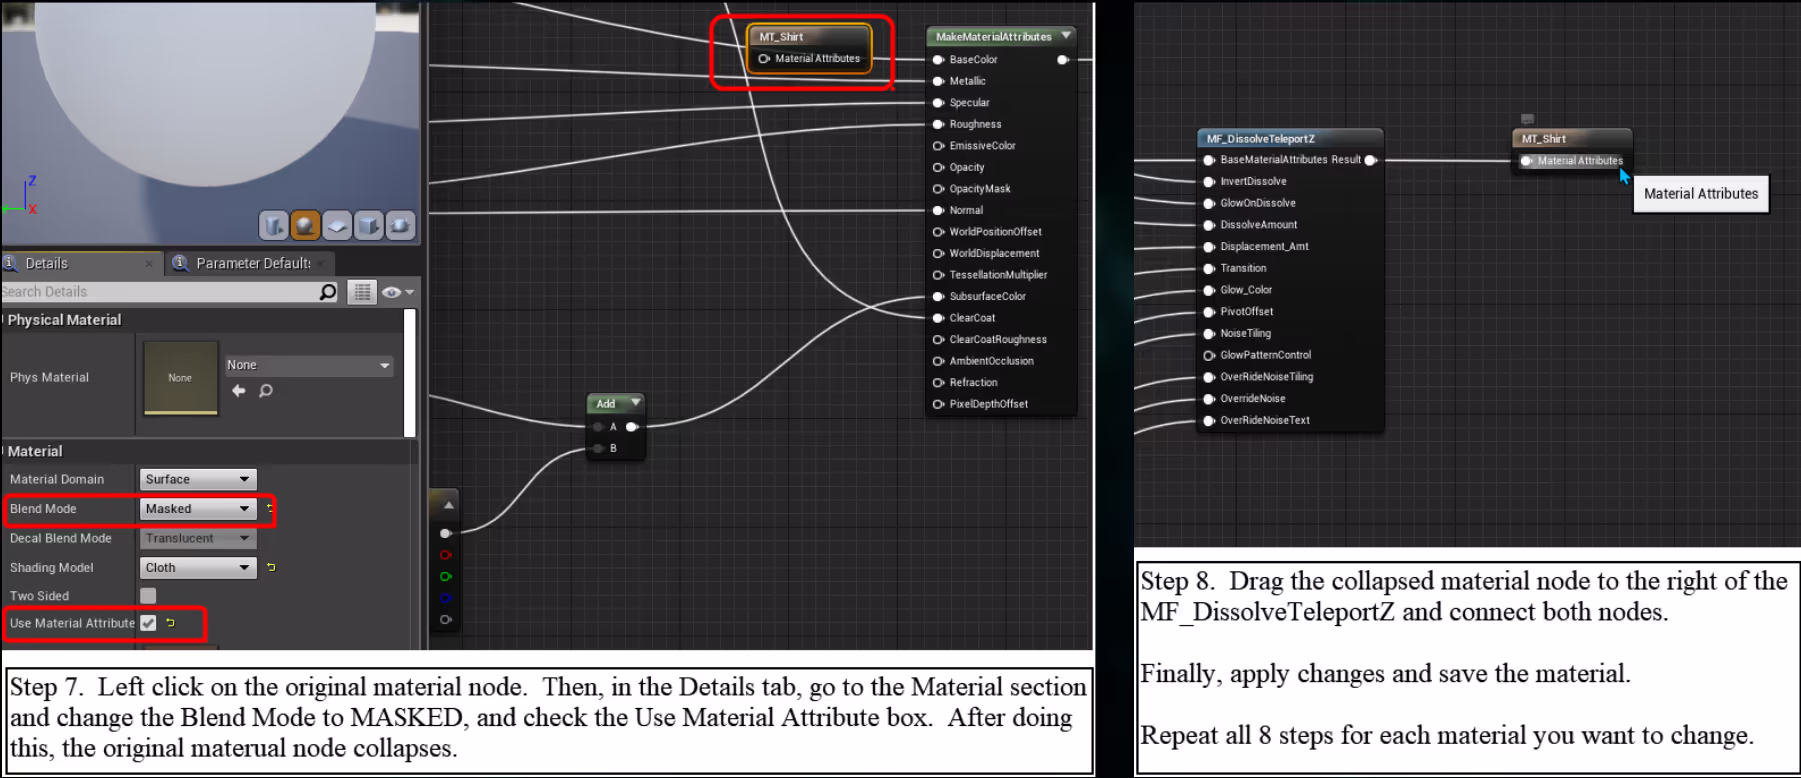Click the Search Details input field
The height and width of the screenshot is (778, 1801).
(160, 292)
